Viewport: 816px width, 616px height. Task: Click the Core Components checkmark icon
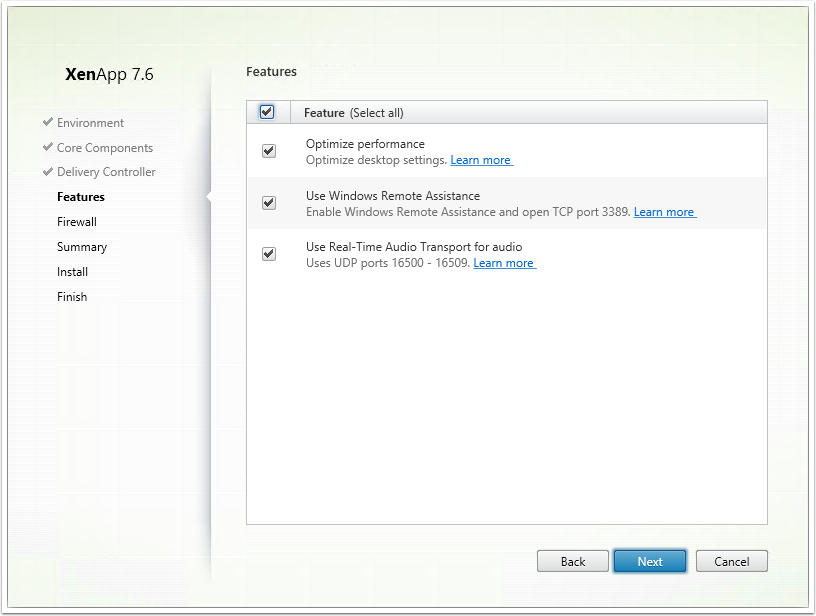point(48,147)
